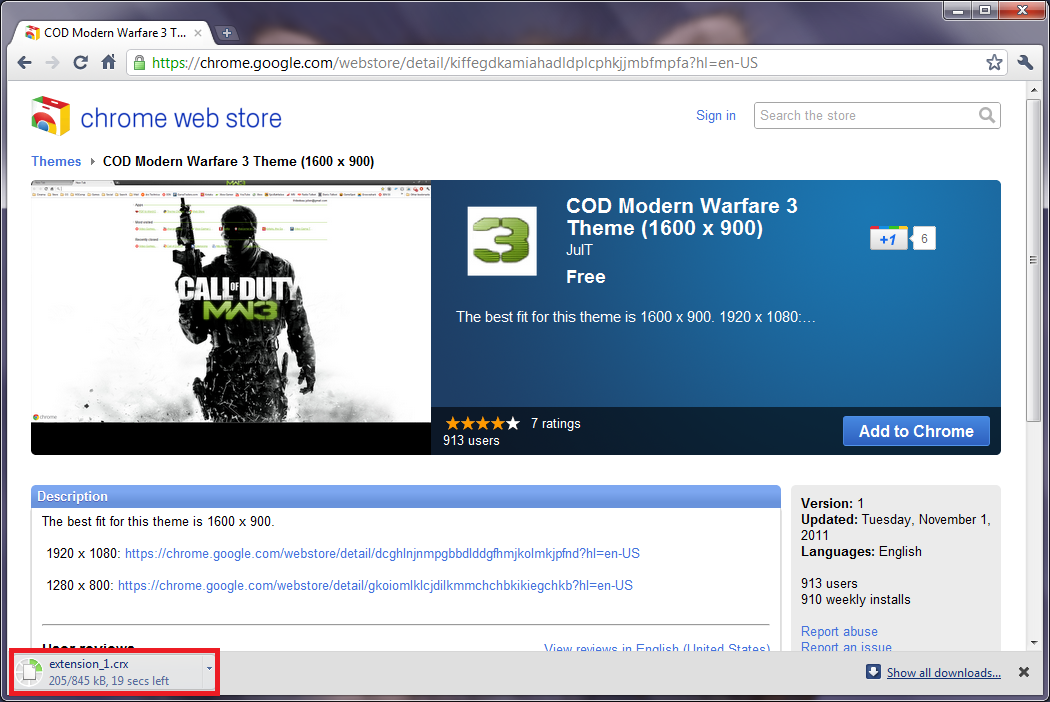
Task: Click the author name JulT
Action: pyautogui.click(x=579, y=250)
